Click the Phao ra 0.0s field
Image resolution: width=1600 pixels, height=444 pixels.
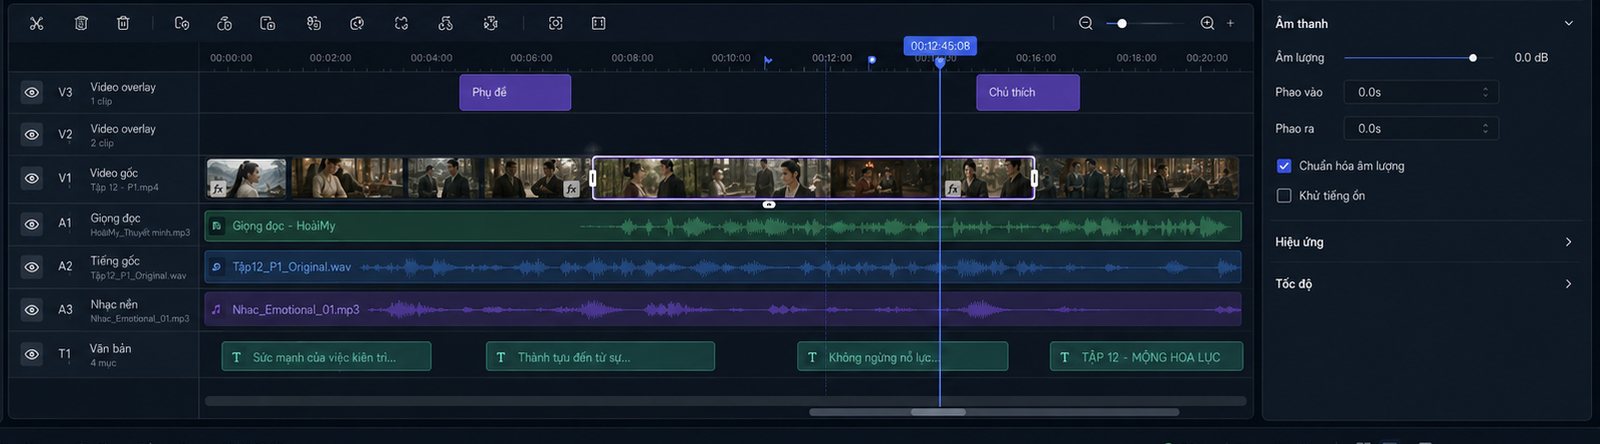click(1420, 128)
